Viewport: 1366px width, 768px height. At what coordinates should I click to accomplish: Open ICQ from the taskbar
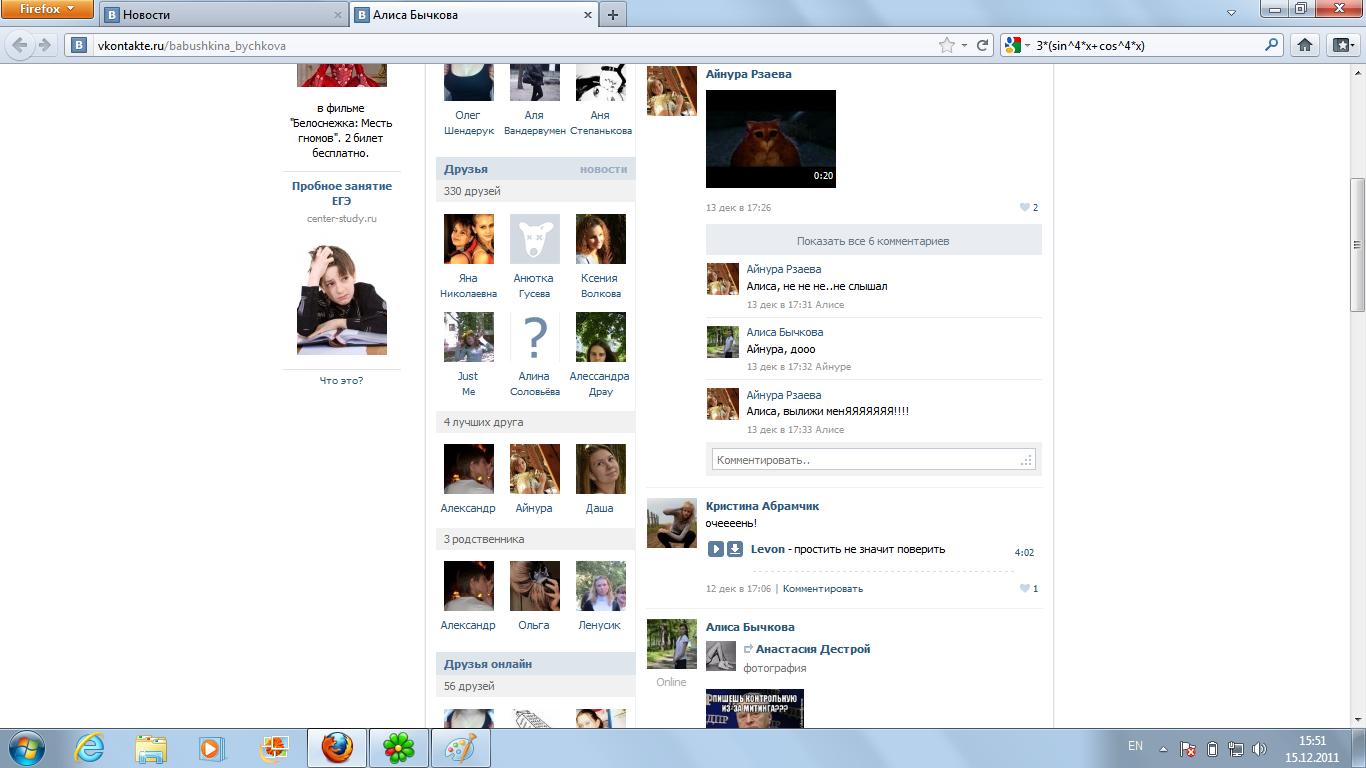pyautogui.click(x=399, y=747)
